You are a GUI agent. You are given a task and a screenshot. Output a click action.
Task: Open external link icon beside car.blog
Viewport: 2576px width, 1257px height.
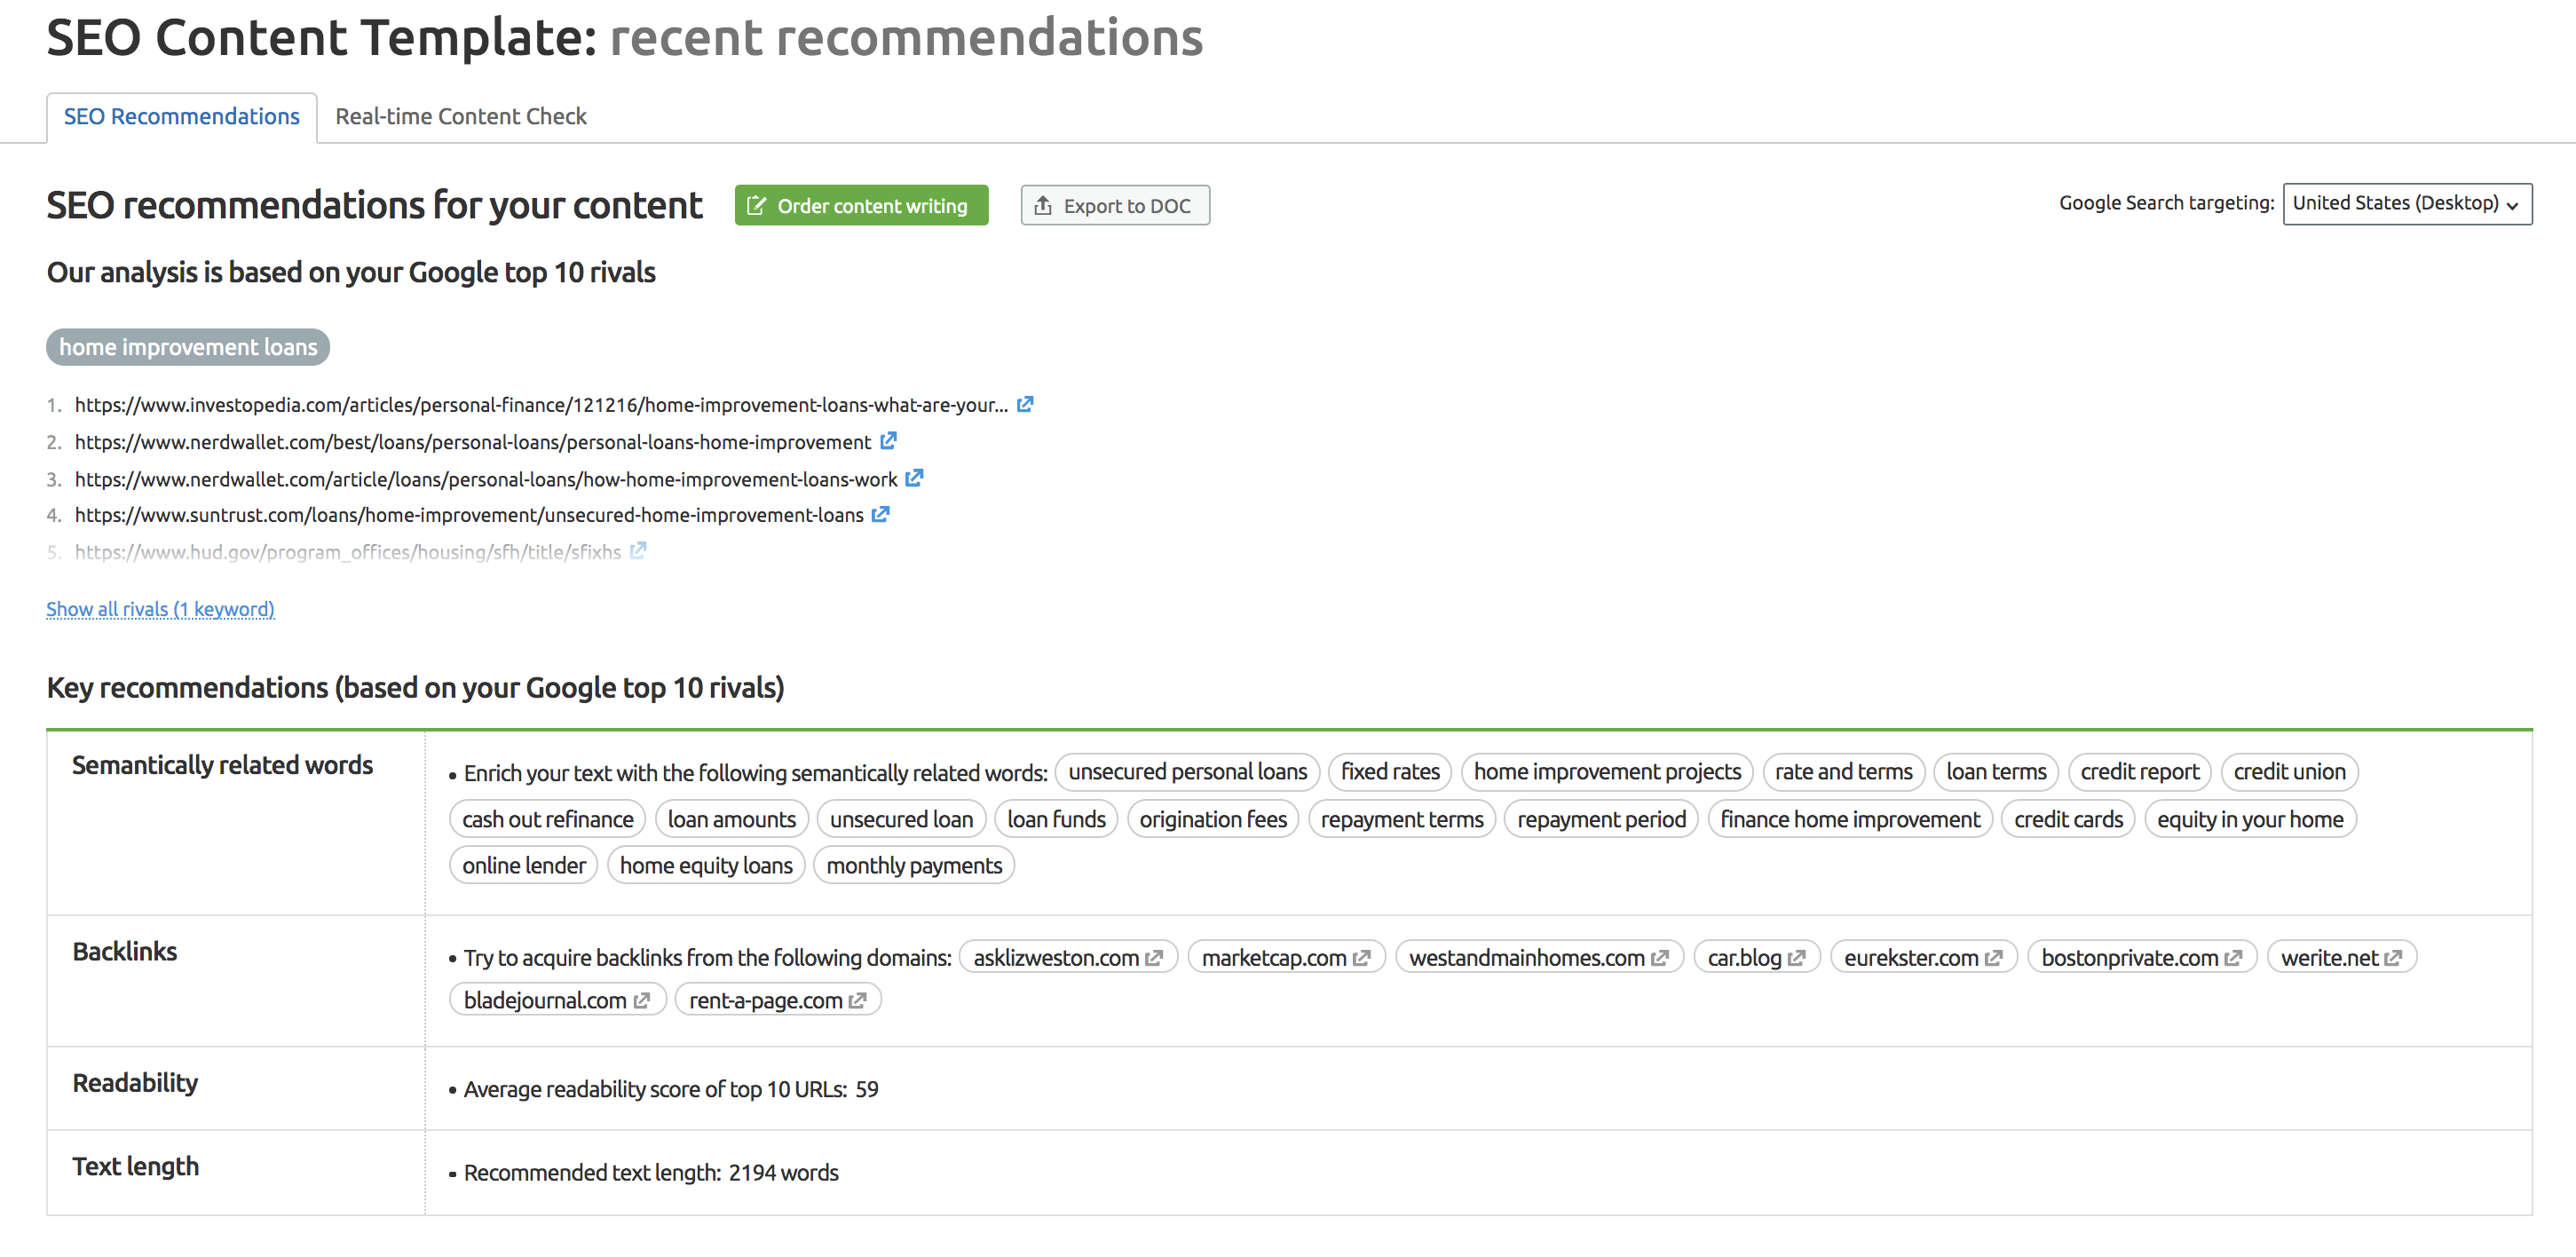pos(1796,958)
